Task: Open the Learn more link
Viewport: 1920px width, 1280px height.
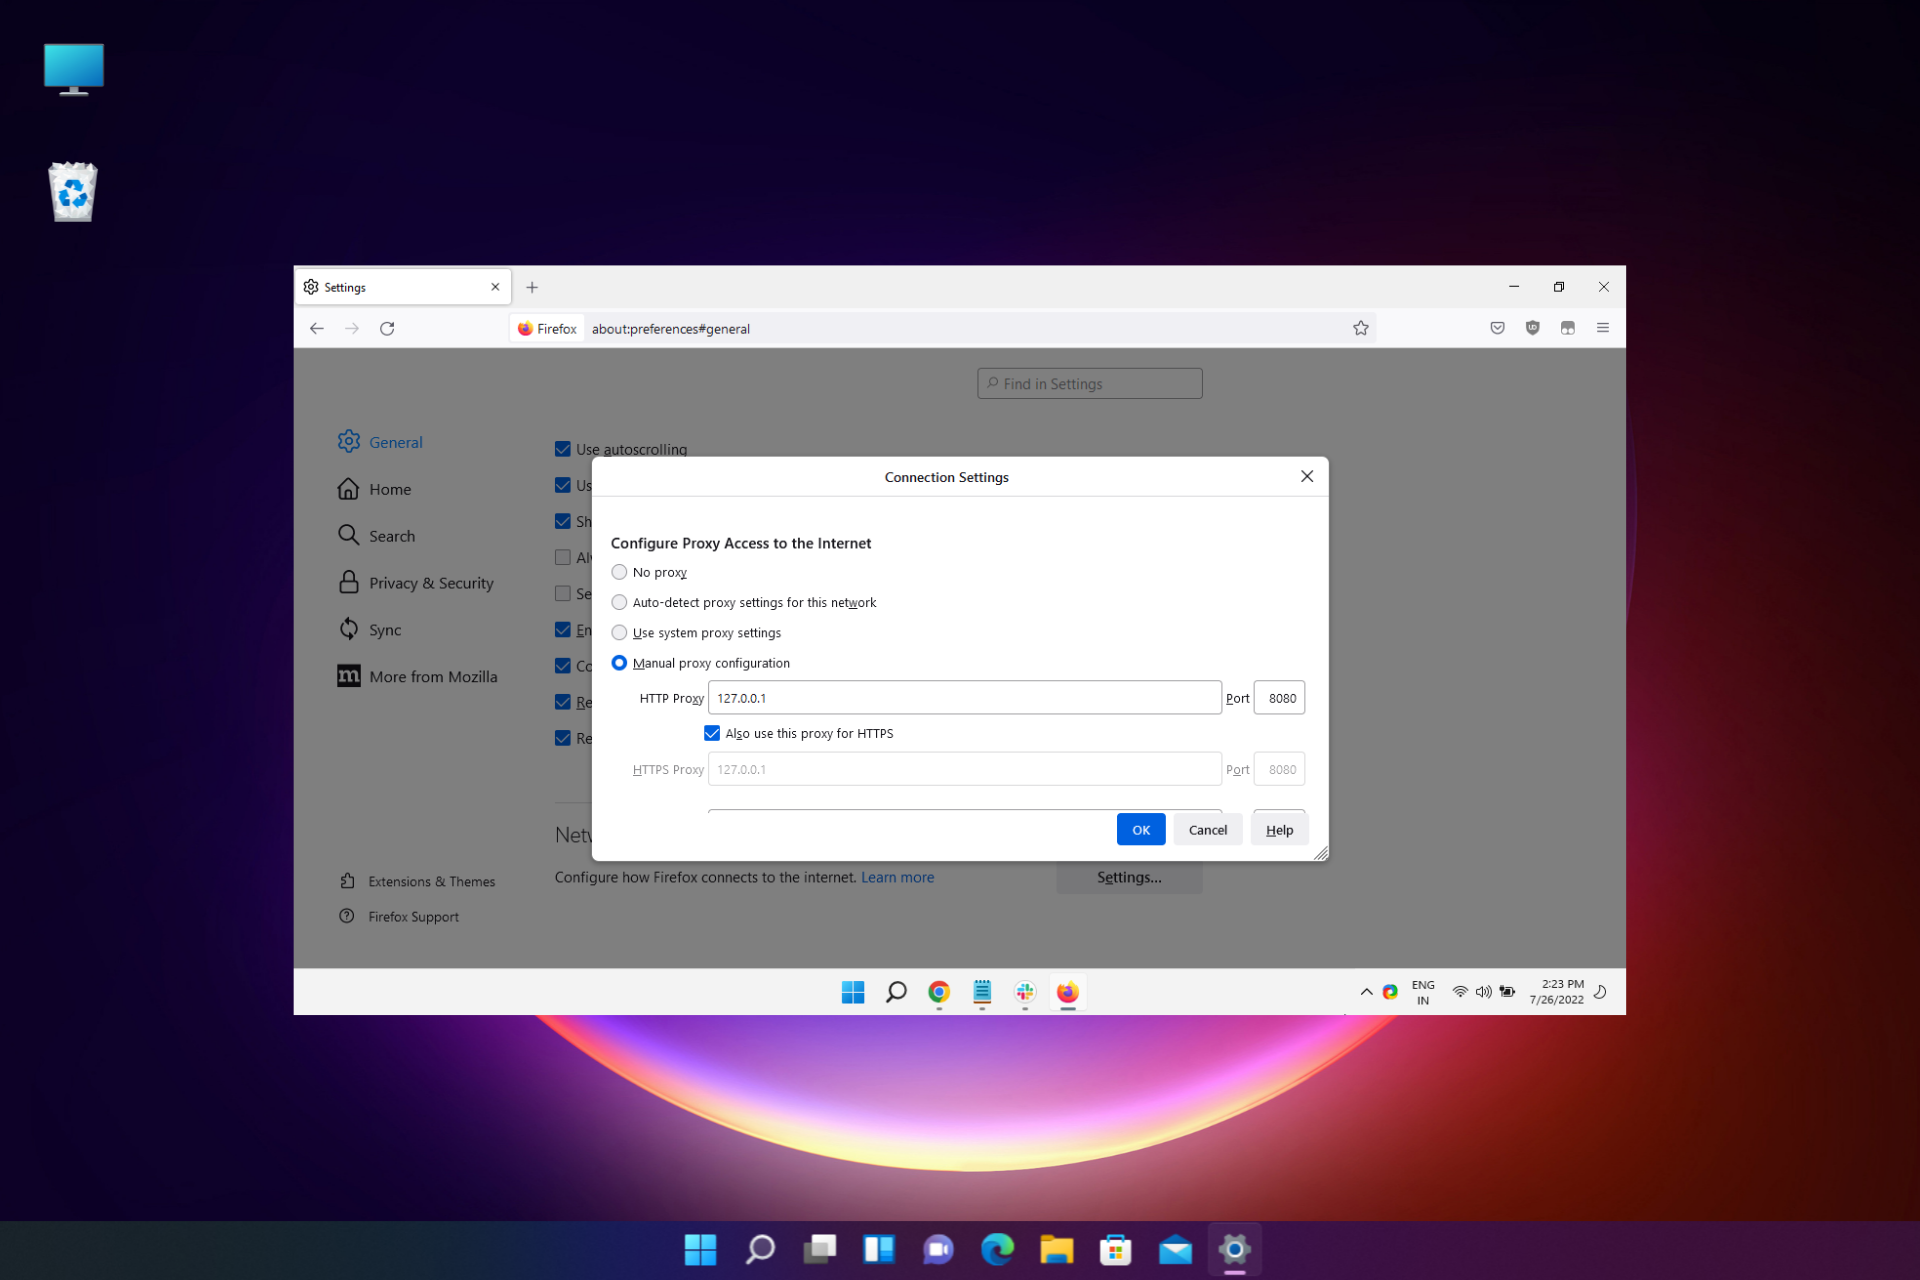Action: (897, 877)
